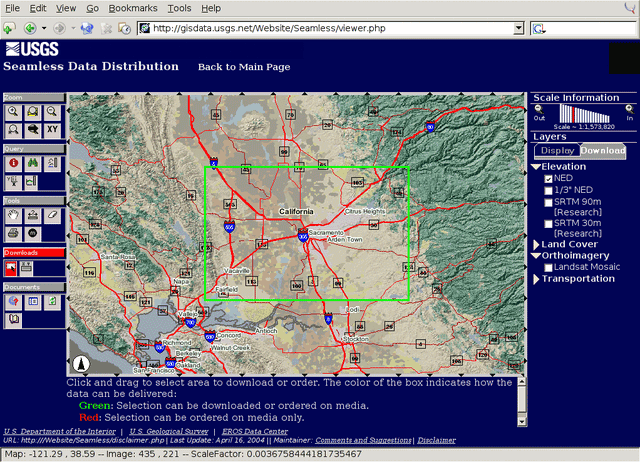
Task: Click the Scale Information zoom Out magnifier
Action: pyautogui.click(x=540, y=109)
